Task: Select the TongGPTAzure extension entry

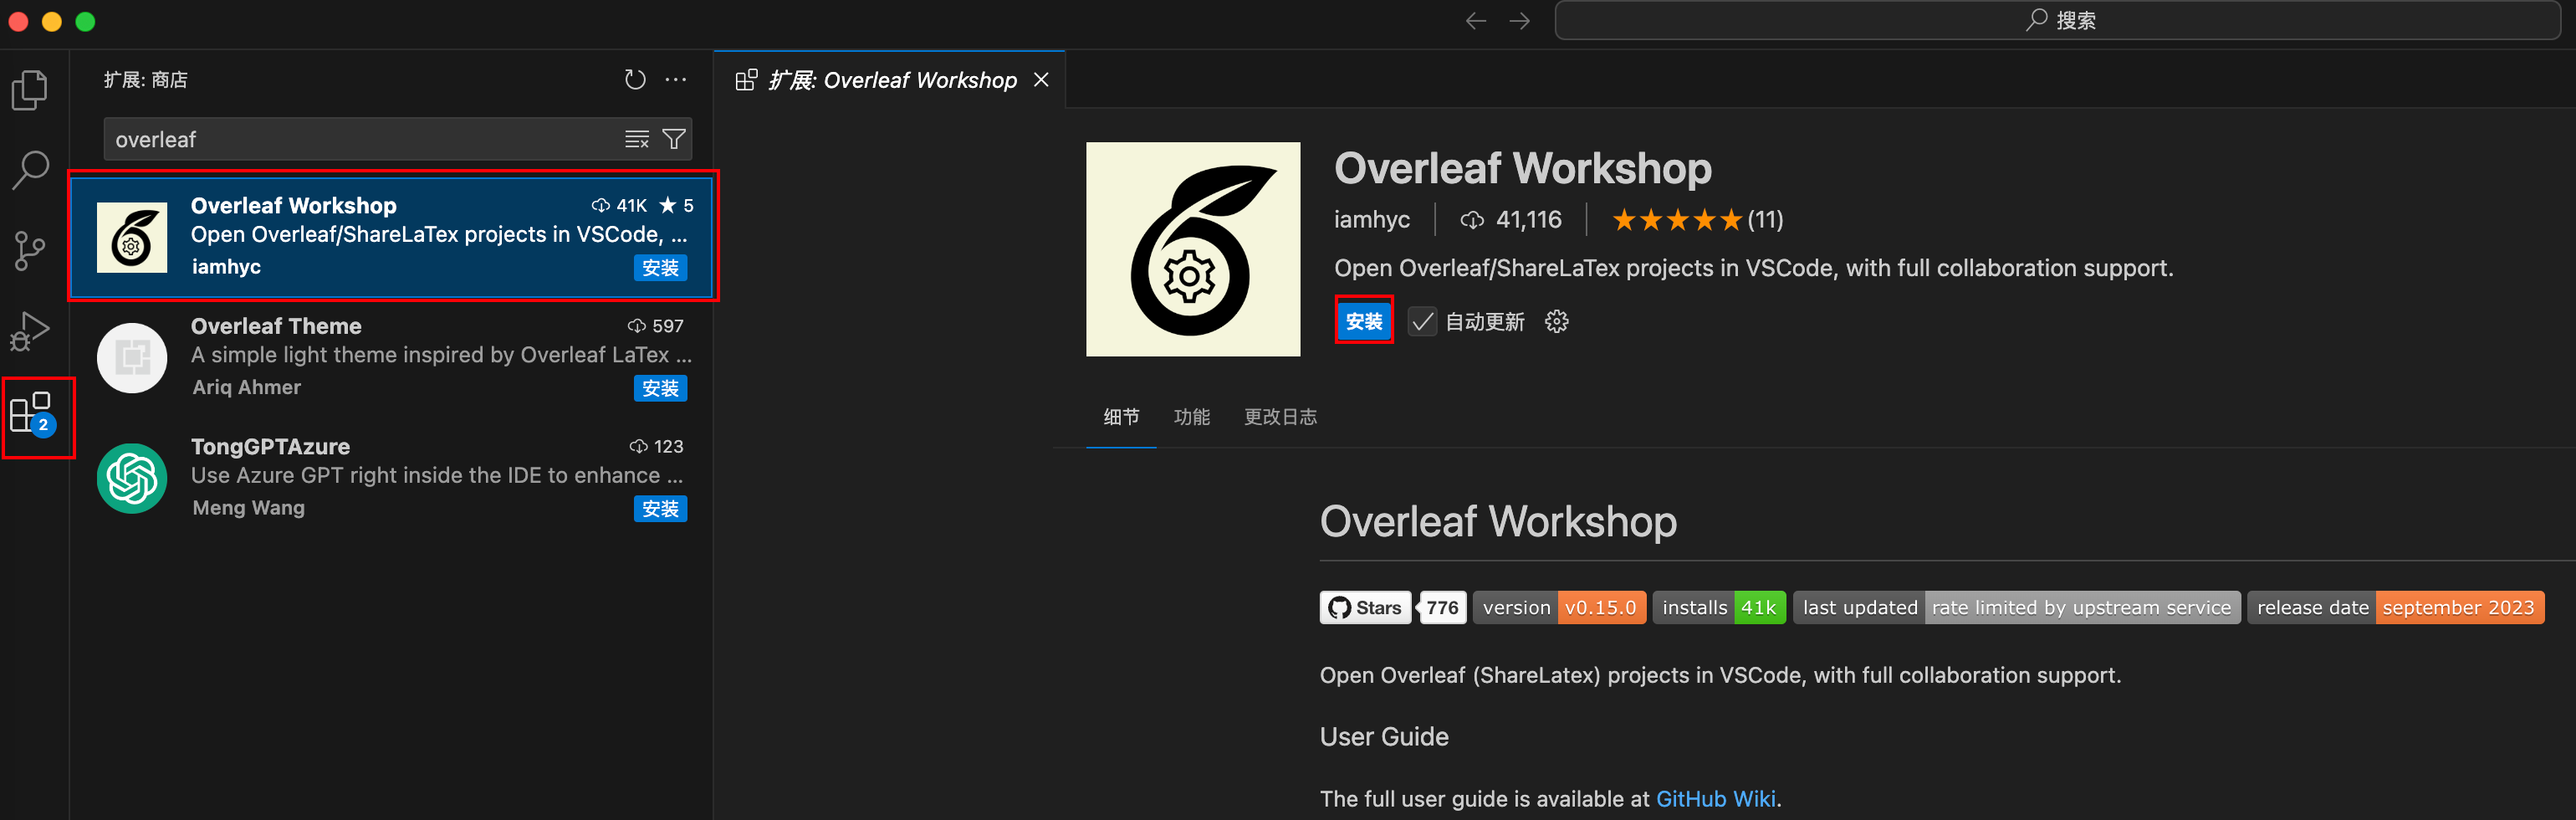Action: click(x=390, y=477)
